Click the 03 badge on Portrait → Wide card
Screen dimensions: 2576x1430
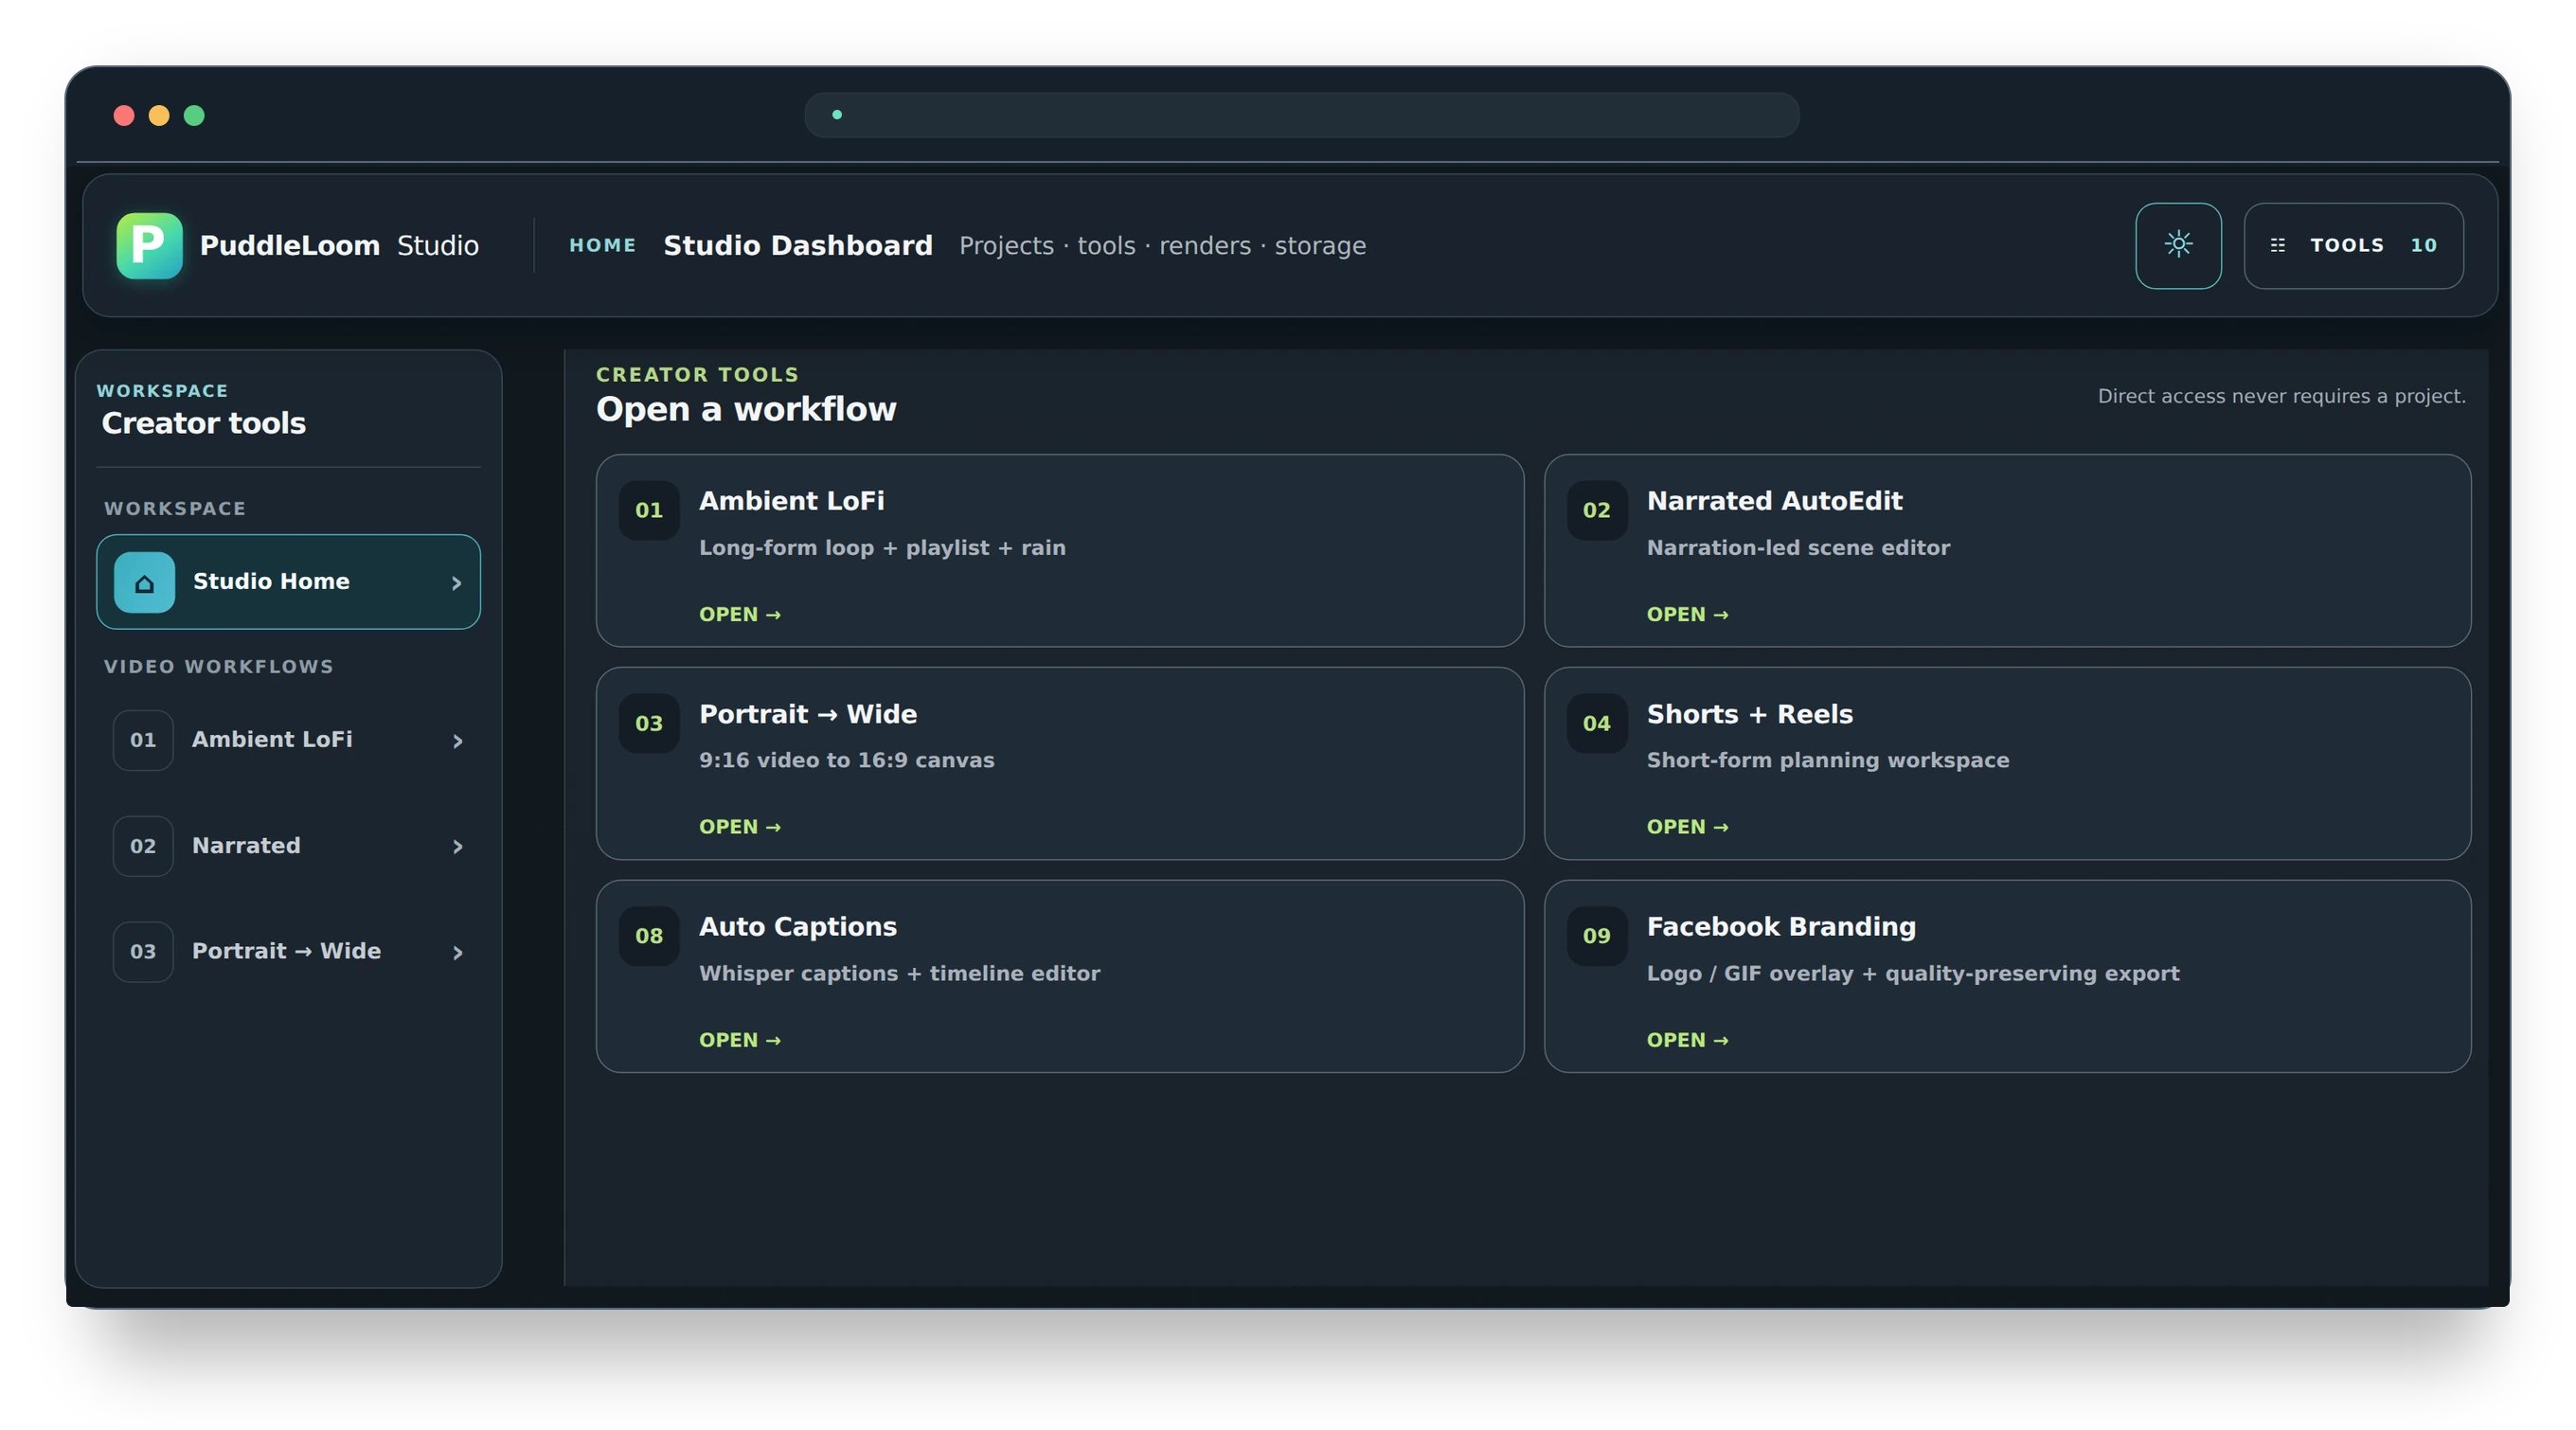[649, 723]
